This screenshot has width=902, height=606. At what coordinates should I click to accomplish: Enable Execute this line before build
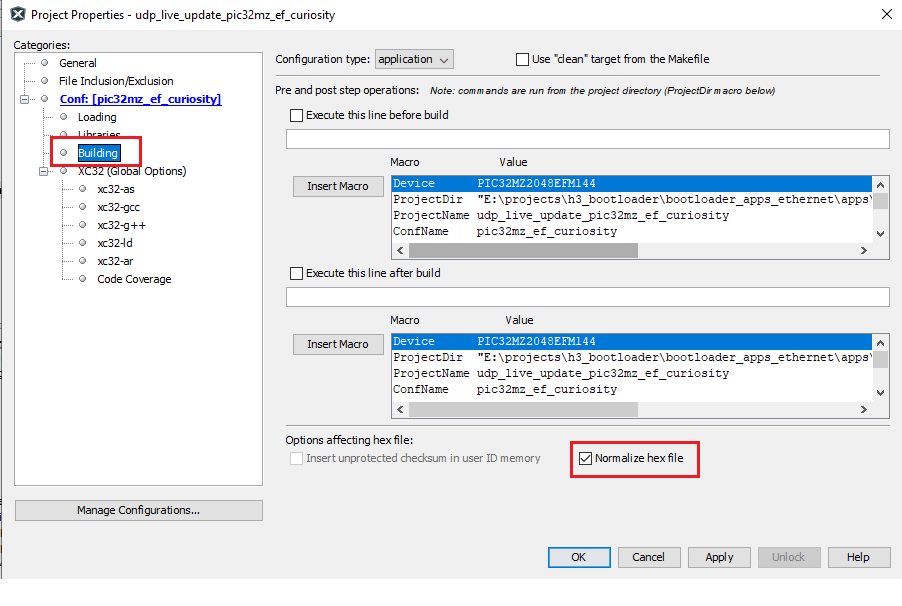[x=296, y=115]
